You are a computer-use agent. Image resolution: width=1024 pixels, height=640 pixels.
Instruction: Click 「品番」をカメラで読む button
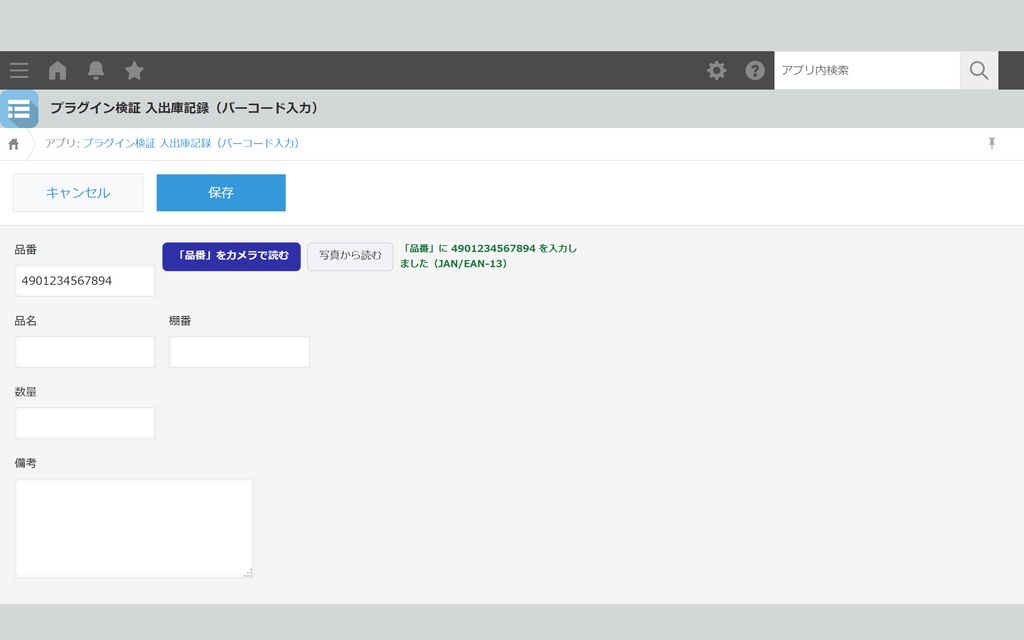231,256
